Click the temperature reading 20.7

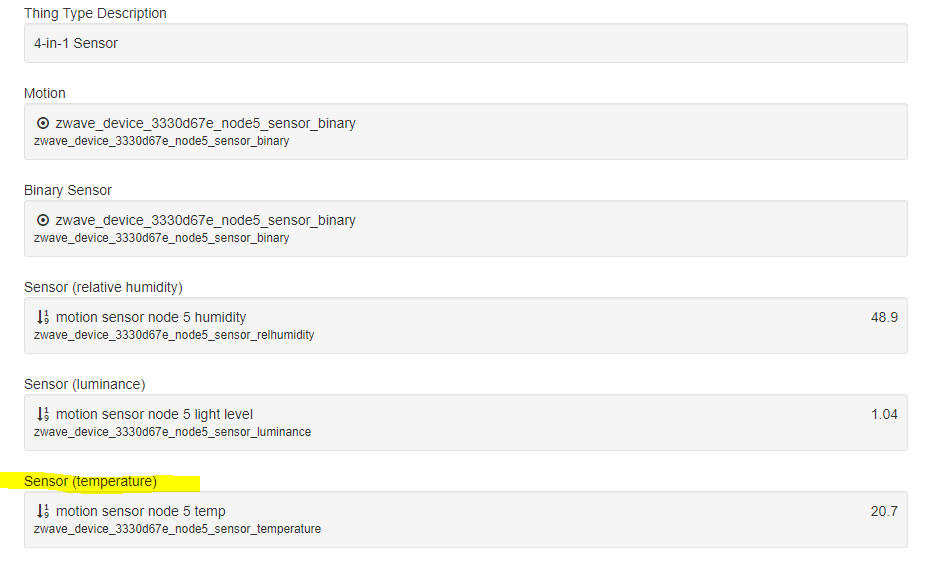click(884, 511)
